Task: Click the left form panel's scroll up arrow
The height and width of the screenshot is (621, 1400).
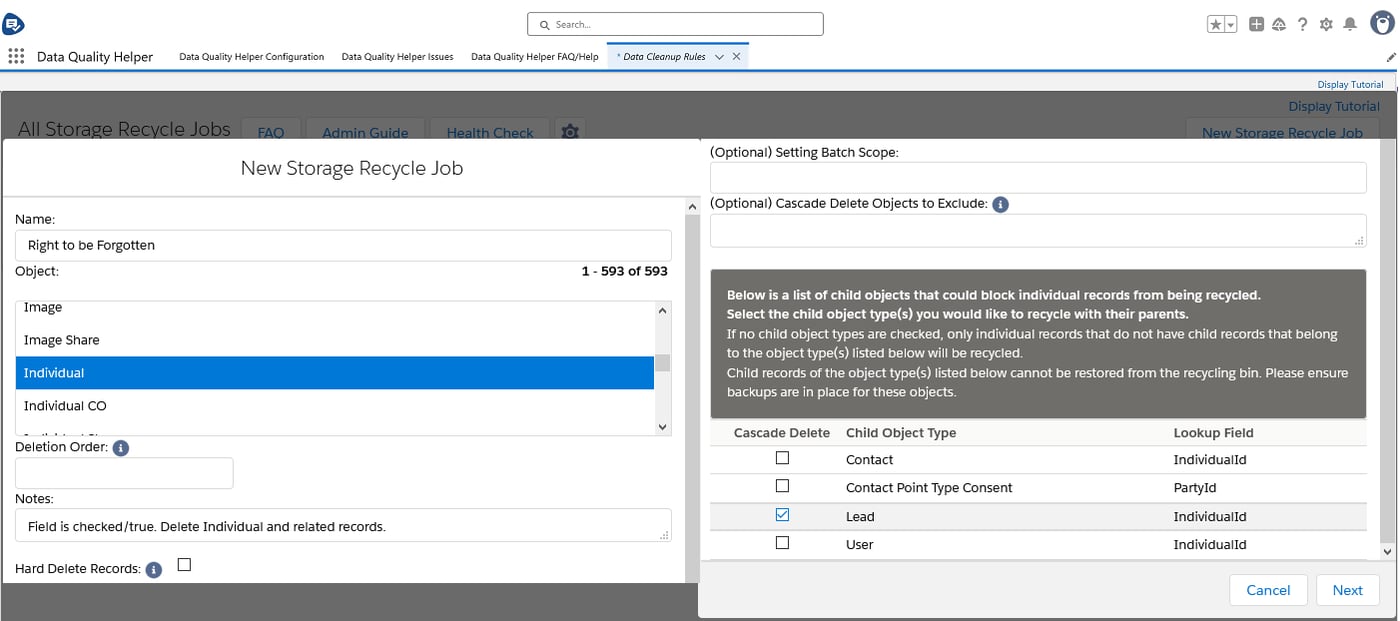Action: [692, 207]
